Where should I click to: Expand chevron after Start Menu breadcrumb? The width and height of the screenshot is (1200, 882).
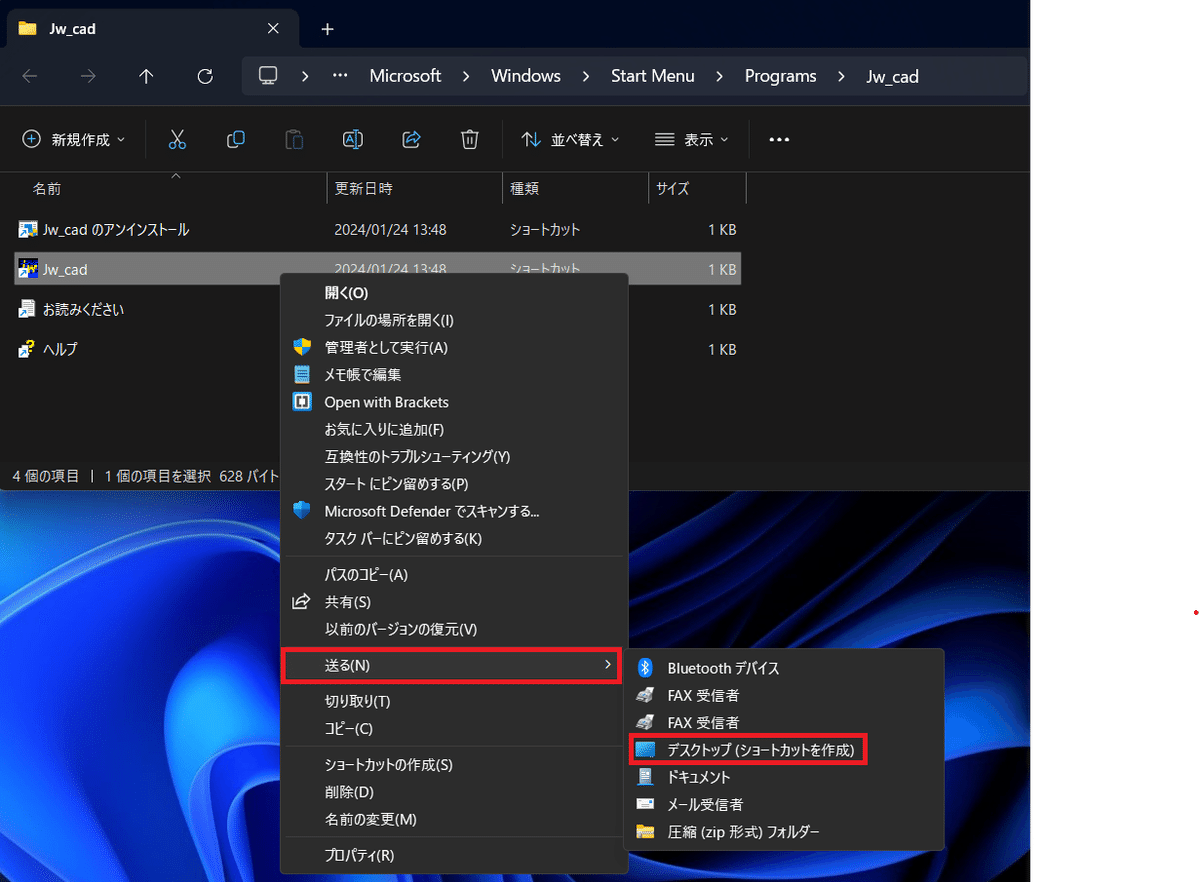(x=720, y=76)
